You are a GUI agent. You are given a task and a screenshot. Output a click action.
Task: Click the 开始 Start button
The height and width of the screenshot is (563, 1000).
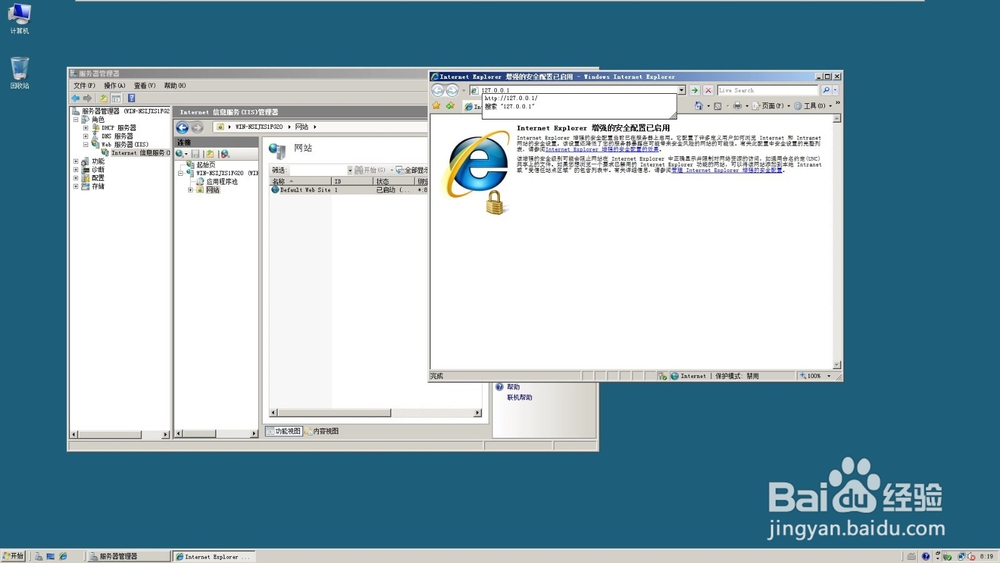coord(13,556)
